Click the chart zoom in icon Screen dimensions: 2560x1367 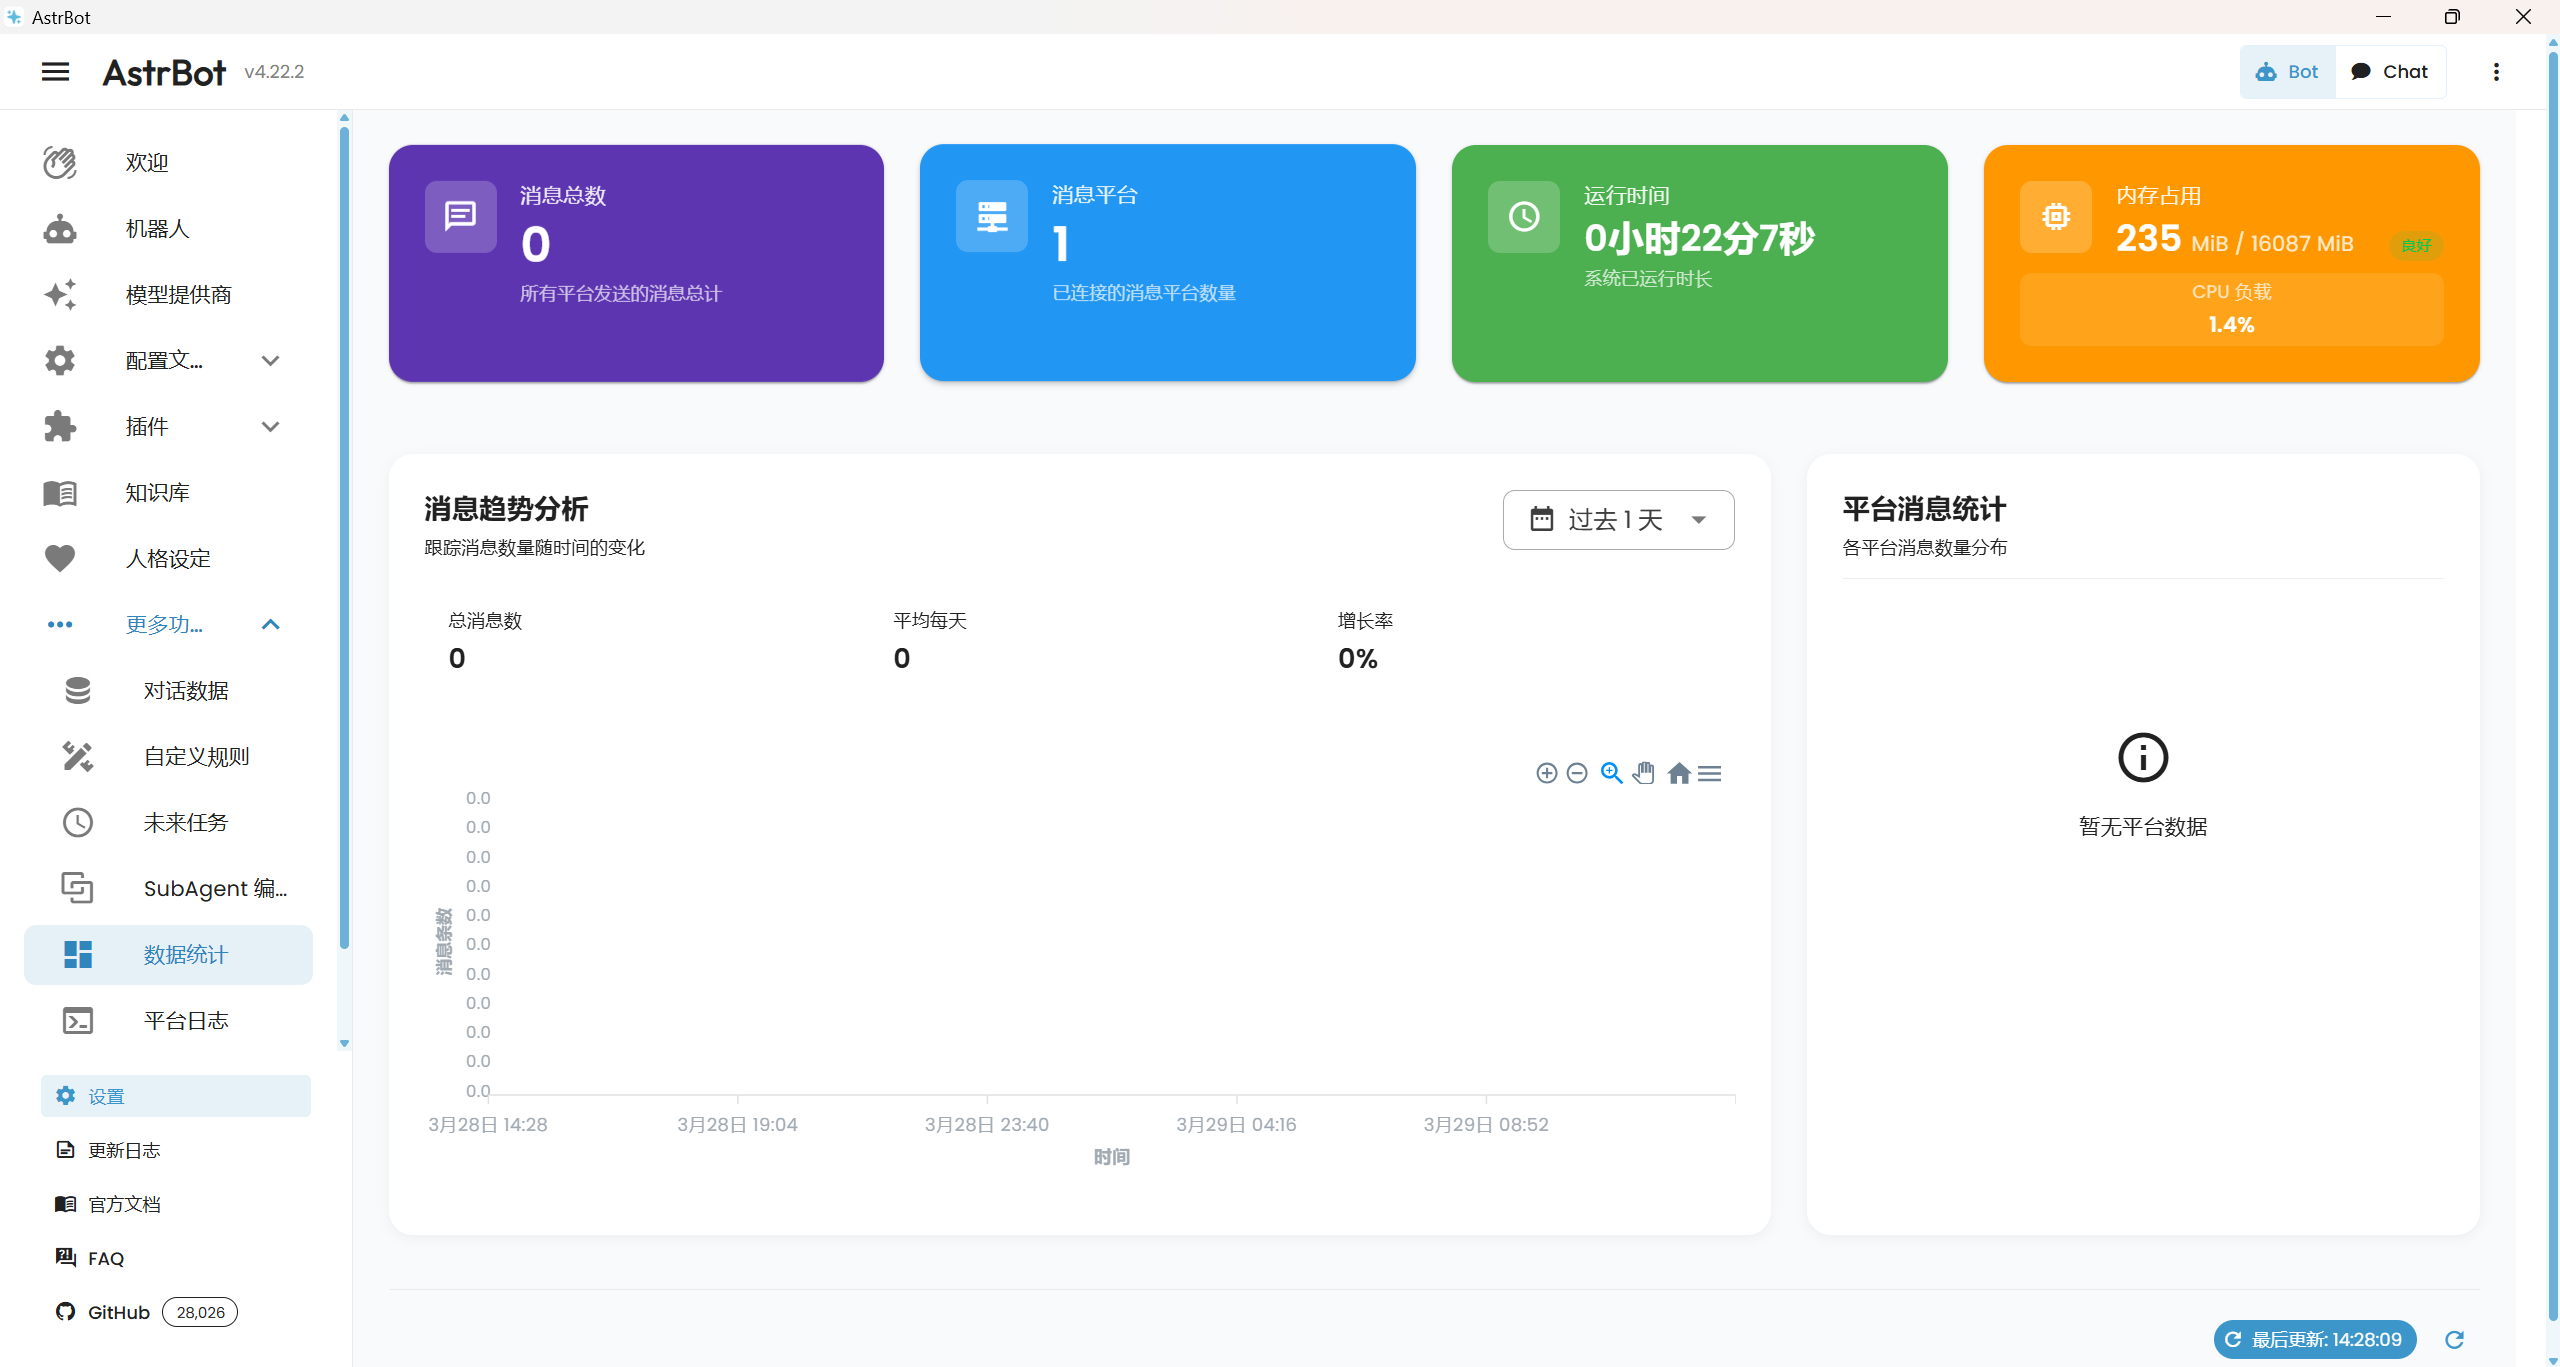[1546, 773]
